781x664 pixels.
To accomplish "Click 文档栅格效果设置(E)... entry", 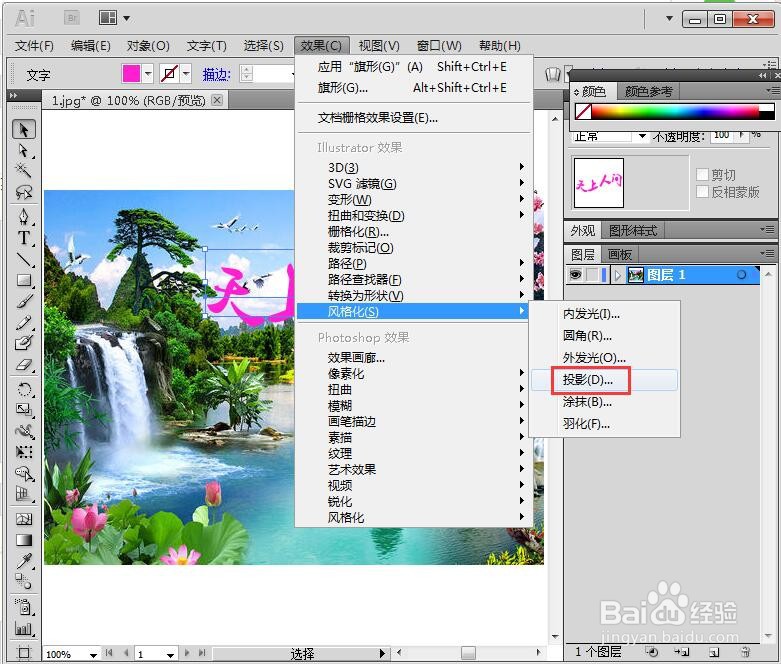I will click(414, 118).
